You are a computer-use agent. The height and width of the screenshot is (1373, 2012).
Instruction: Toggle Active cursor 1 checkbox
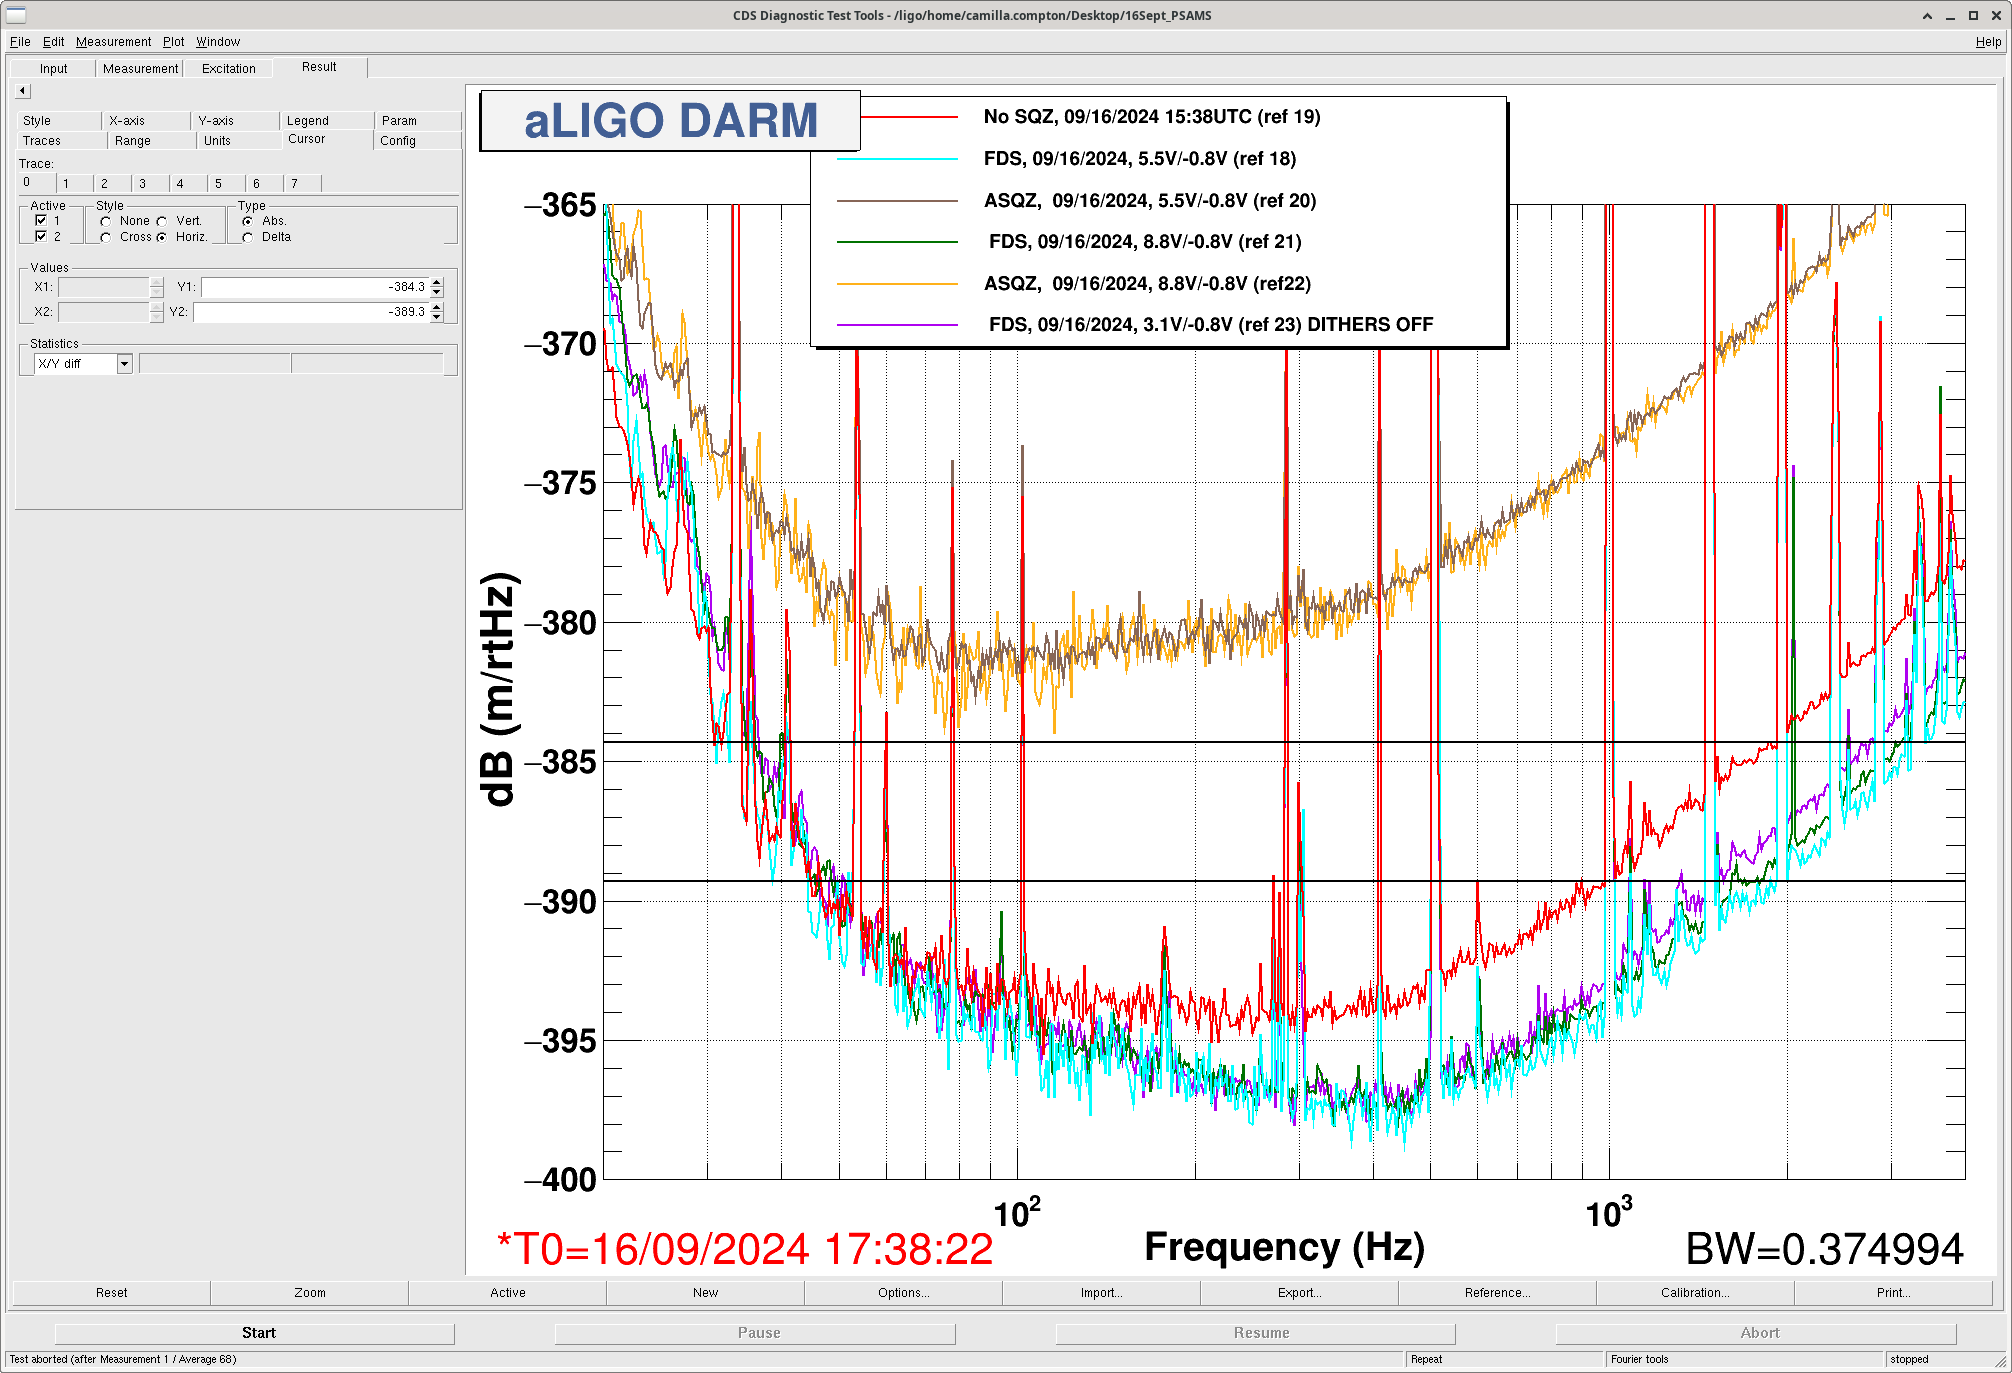(x=41, y=220)
